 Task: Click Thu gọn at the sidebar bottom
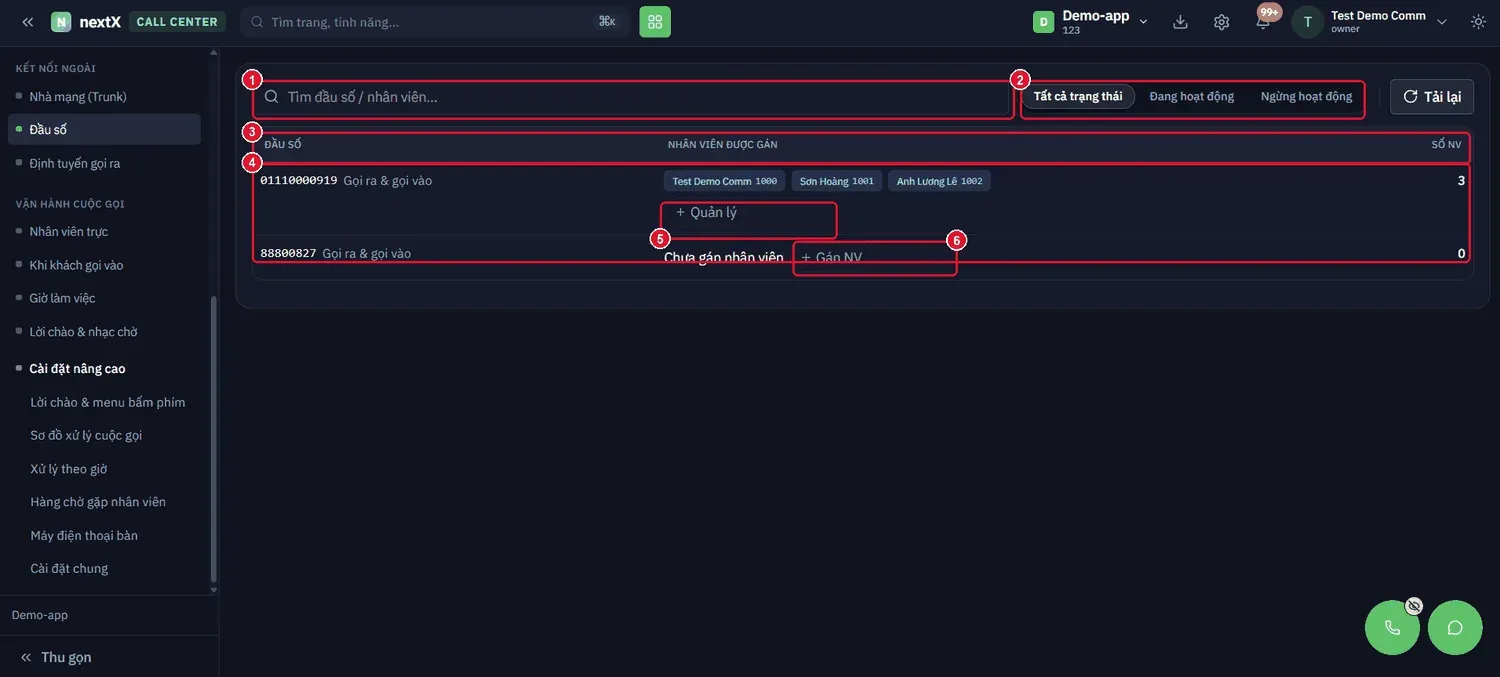[56, 657]
